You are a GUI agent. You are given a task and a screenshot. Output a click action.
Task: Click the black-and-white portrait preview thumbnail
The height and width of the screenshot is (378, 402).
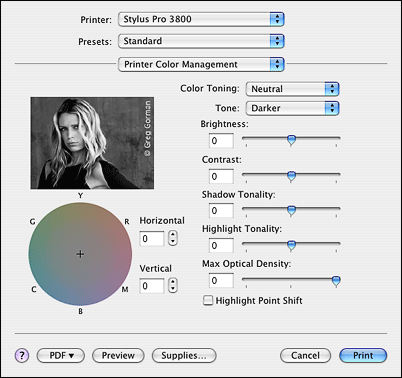click(x=92, y=143)
